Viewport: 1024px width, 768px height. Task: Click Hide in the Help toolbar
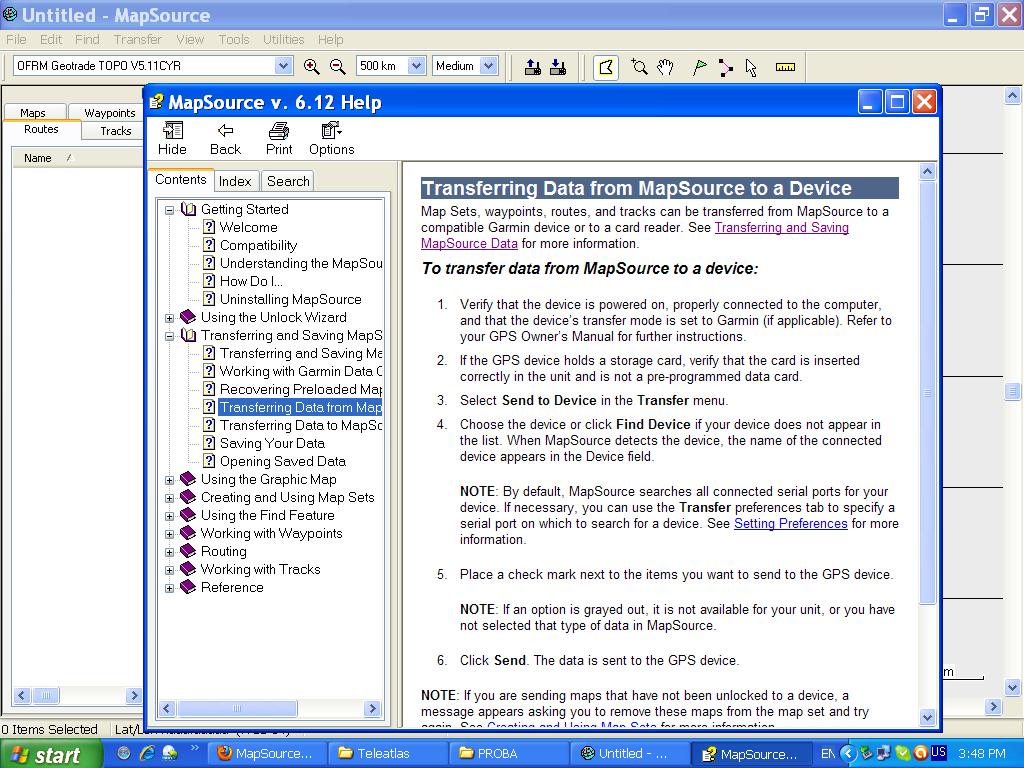click(x=172, y=138)
